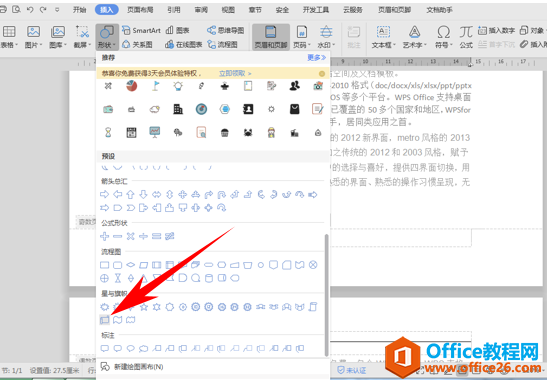The image size is (548, 385).
Task: Choose the wave banner shape
Action: 117,319
